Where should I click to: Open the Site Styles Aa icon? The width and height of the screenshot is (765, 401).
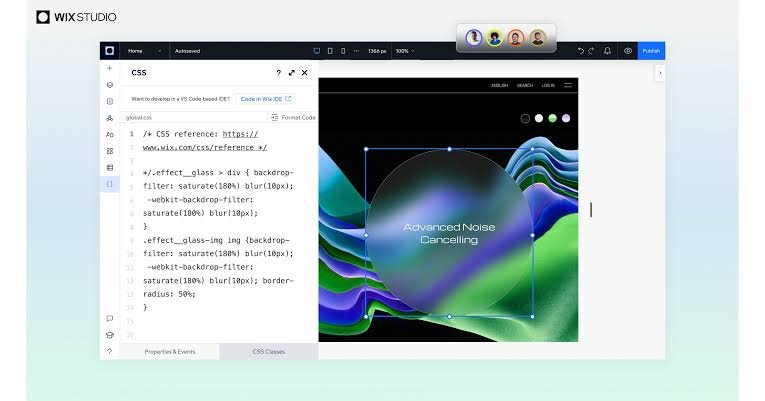[110, 135]
